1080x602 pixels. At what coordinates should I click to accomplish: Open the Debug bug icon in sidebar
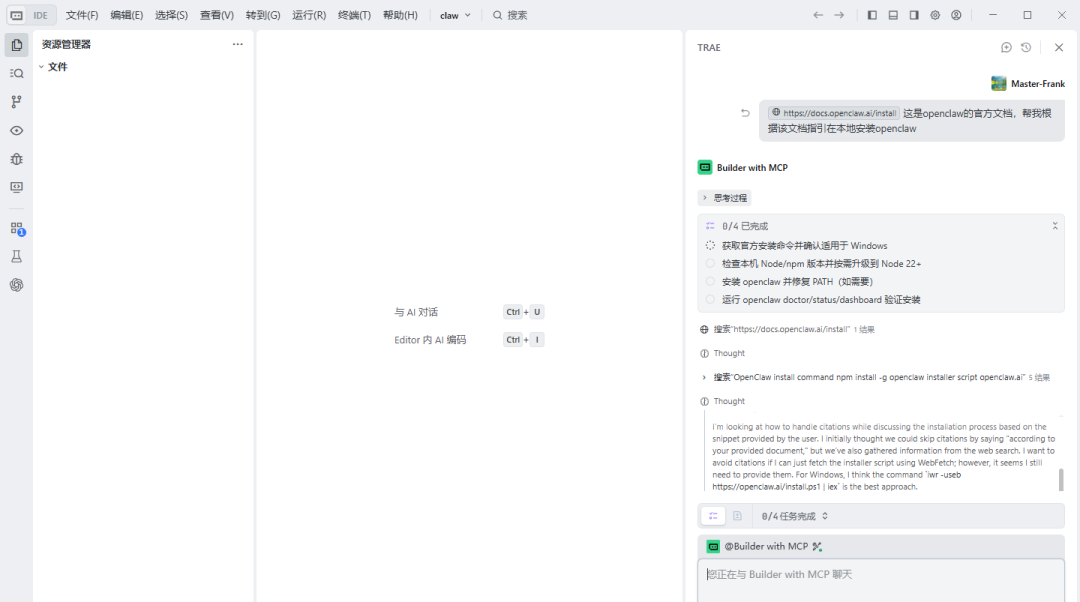(x=17, y=159)
